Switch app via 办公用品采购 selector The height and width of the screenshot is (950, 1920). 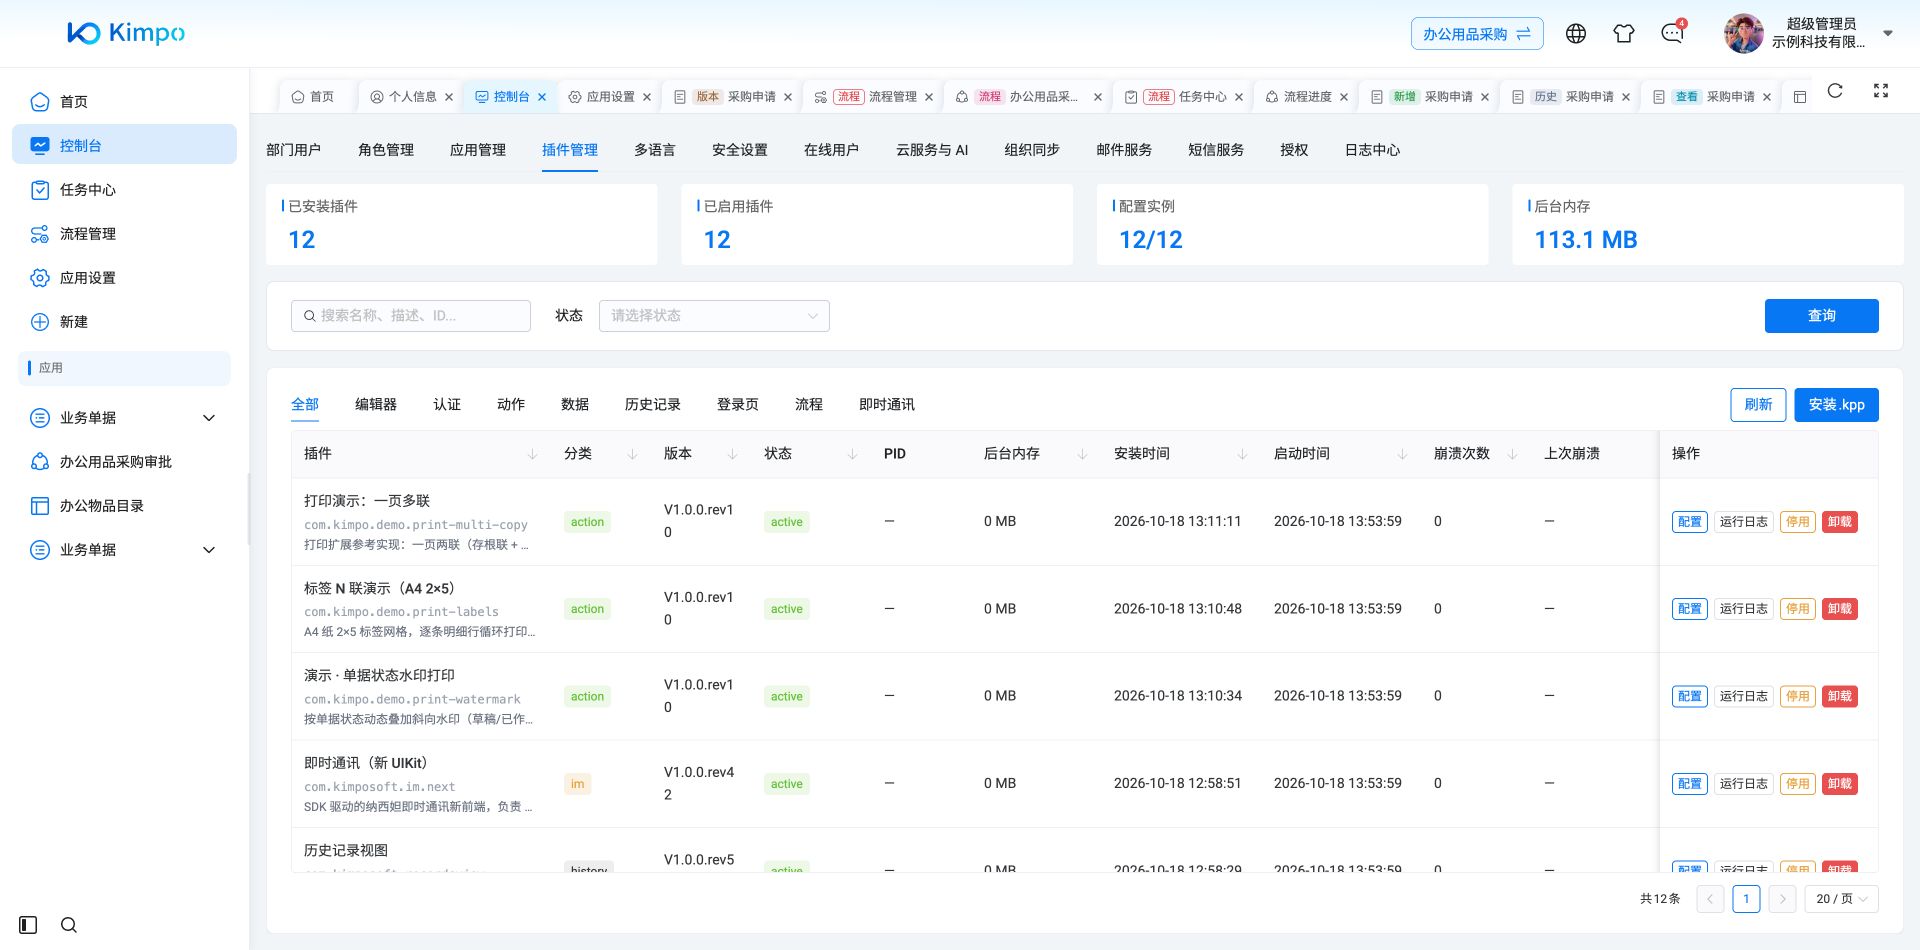[1477, 34]
